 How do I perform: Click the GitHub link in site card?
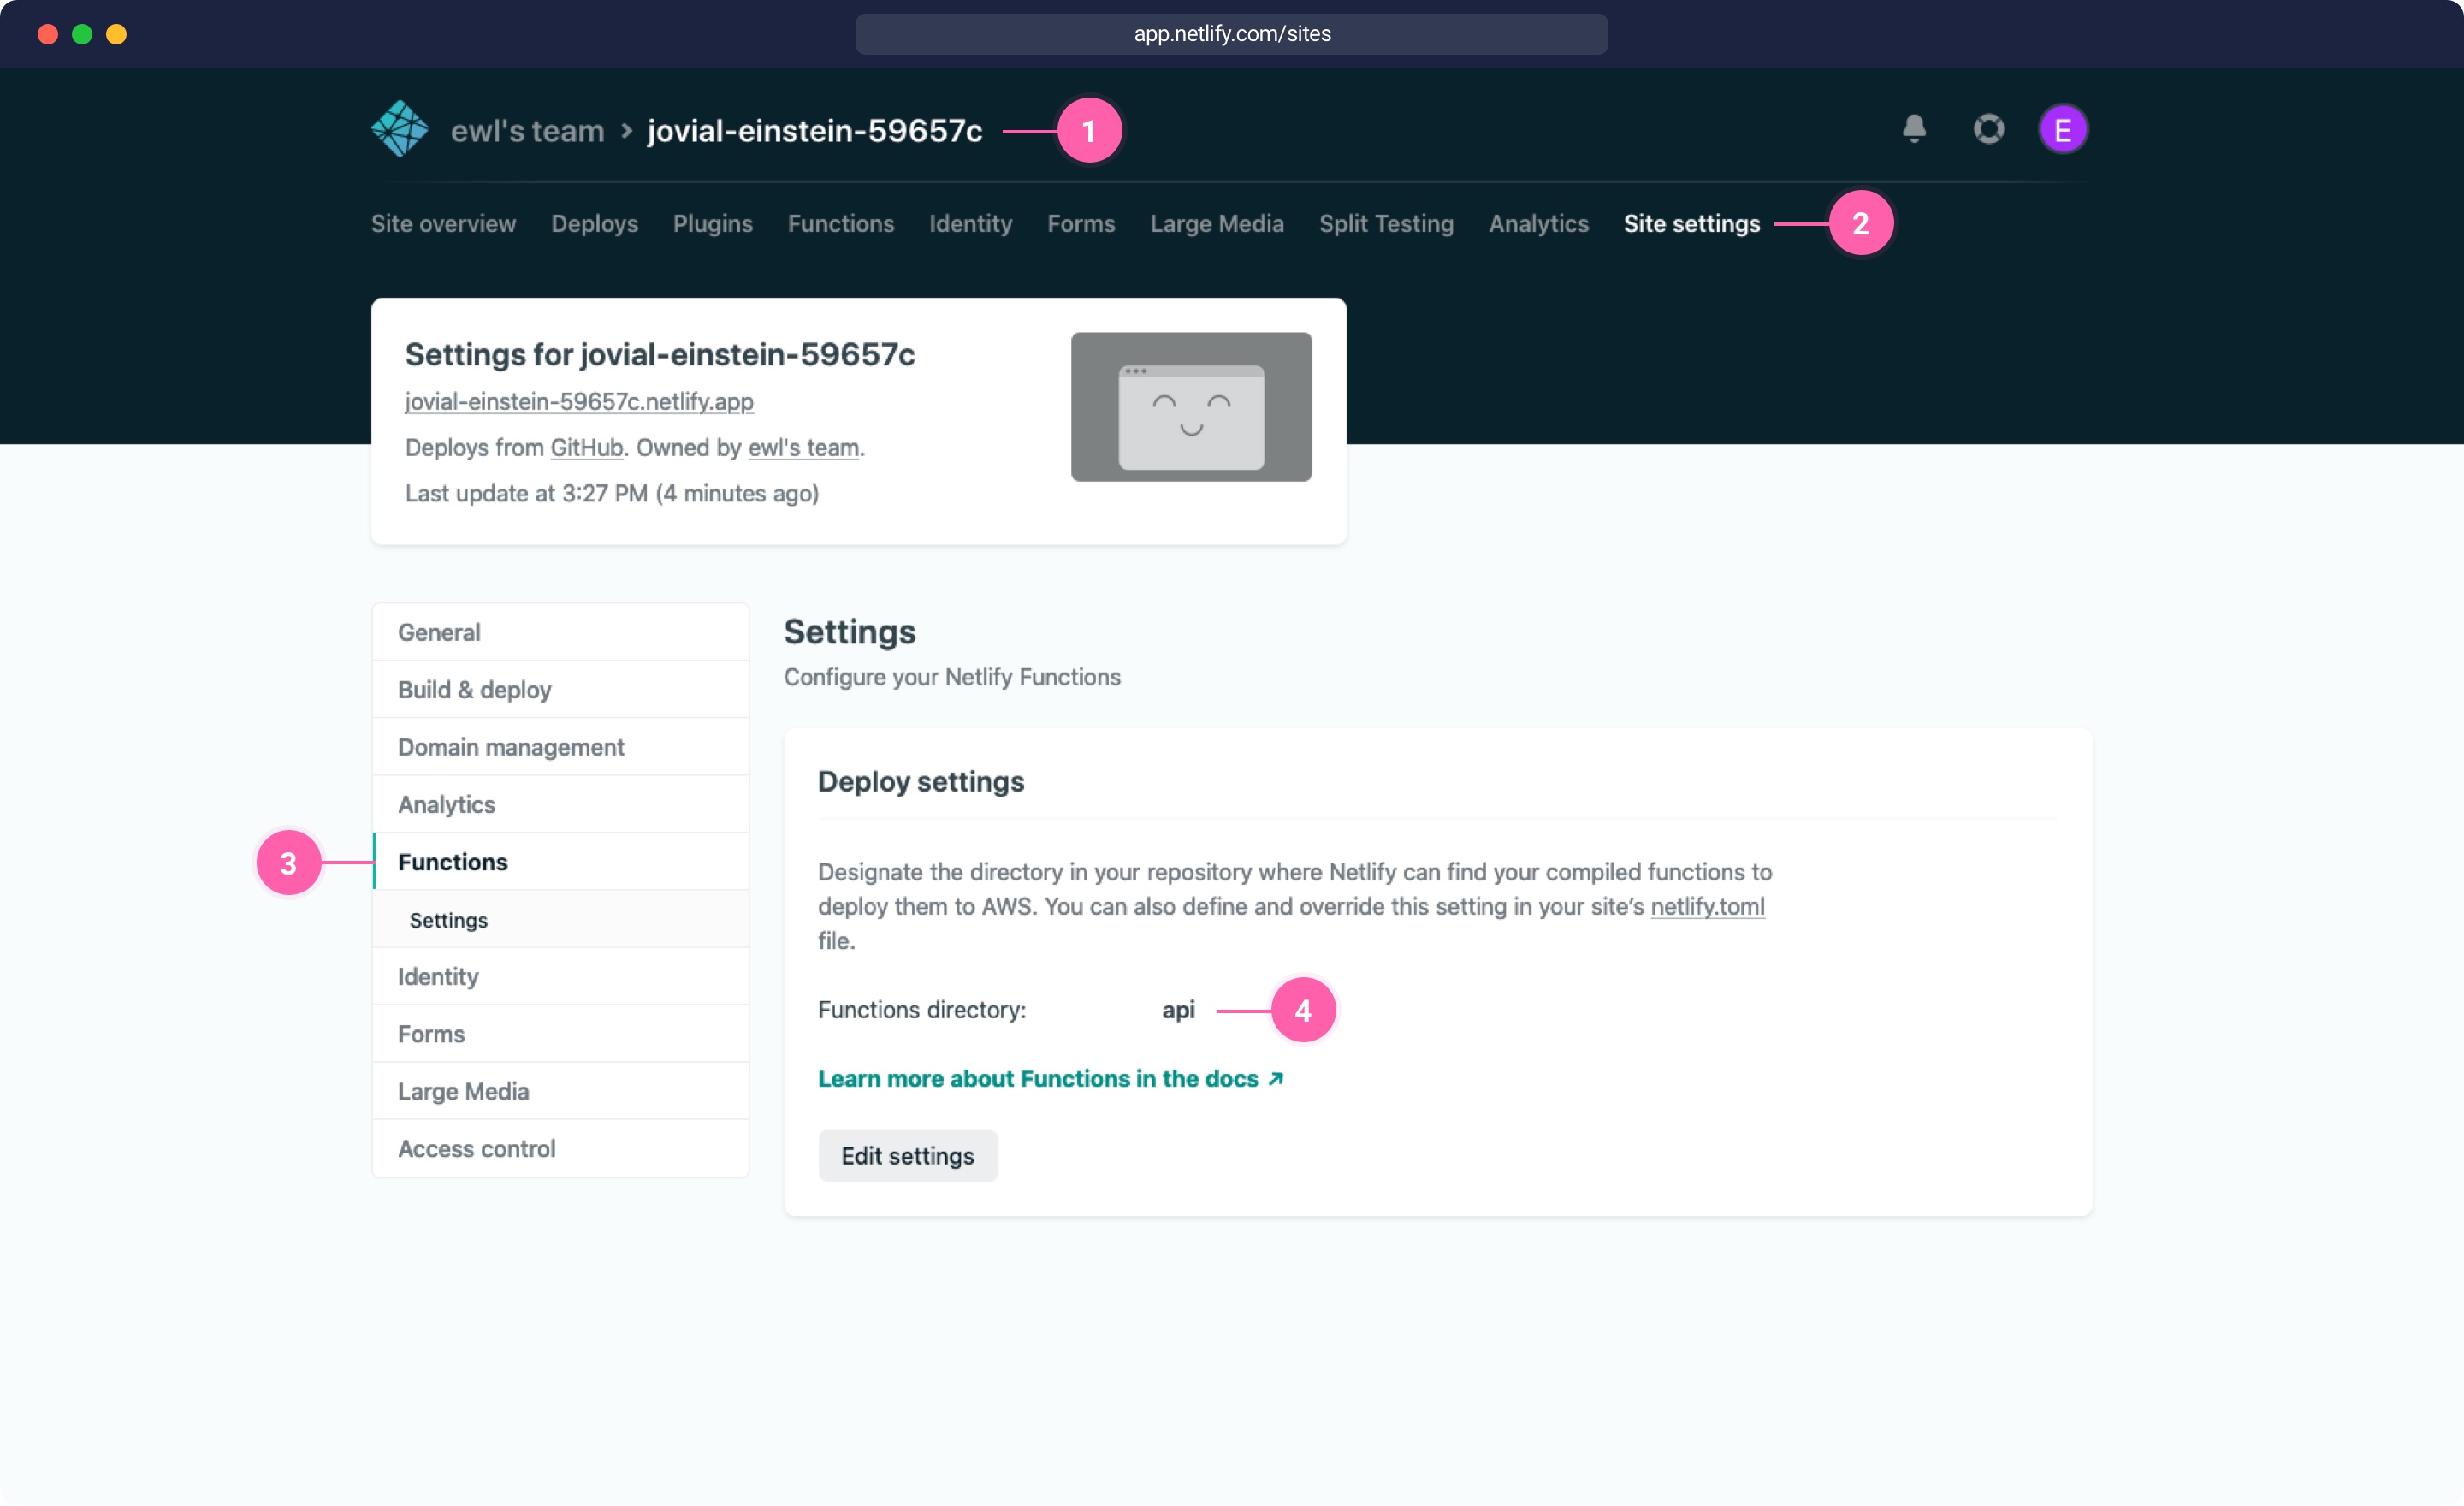tap(586, 448)
